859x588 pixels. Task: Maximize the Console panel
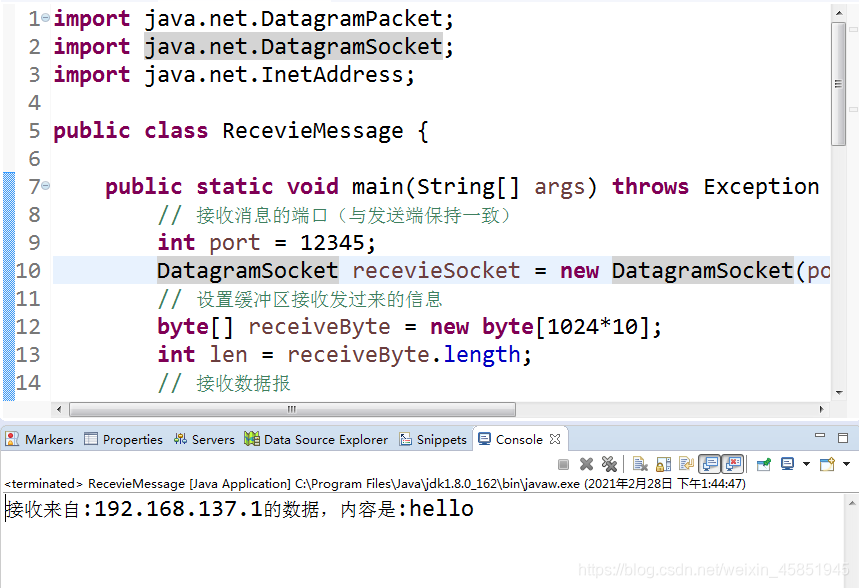[843, 437]
